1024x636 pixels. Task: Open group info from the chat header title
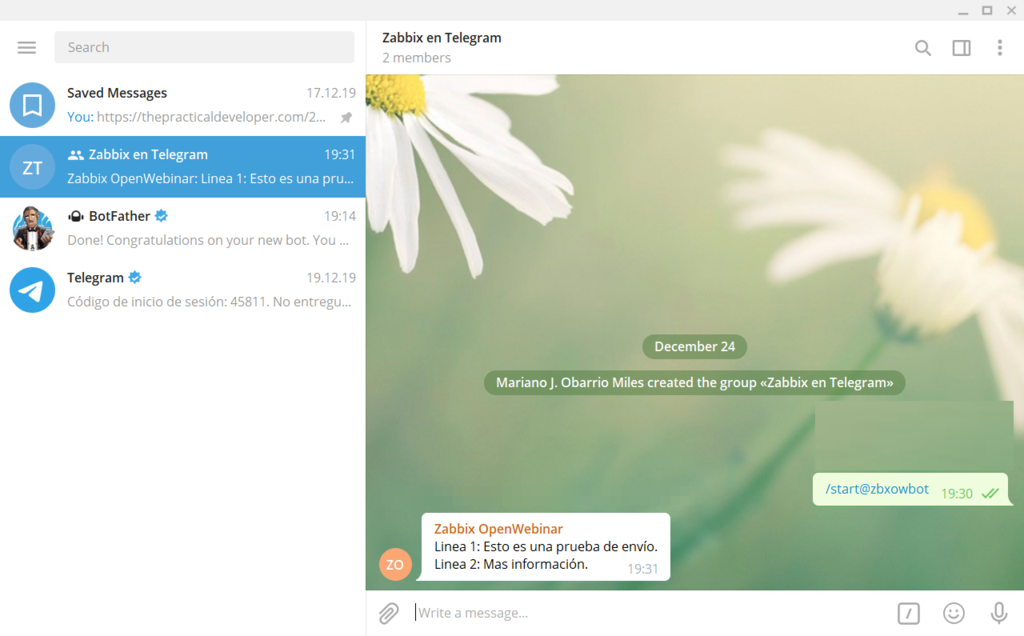[442, 38]
